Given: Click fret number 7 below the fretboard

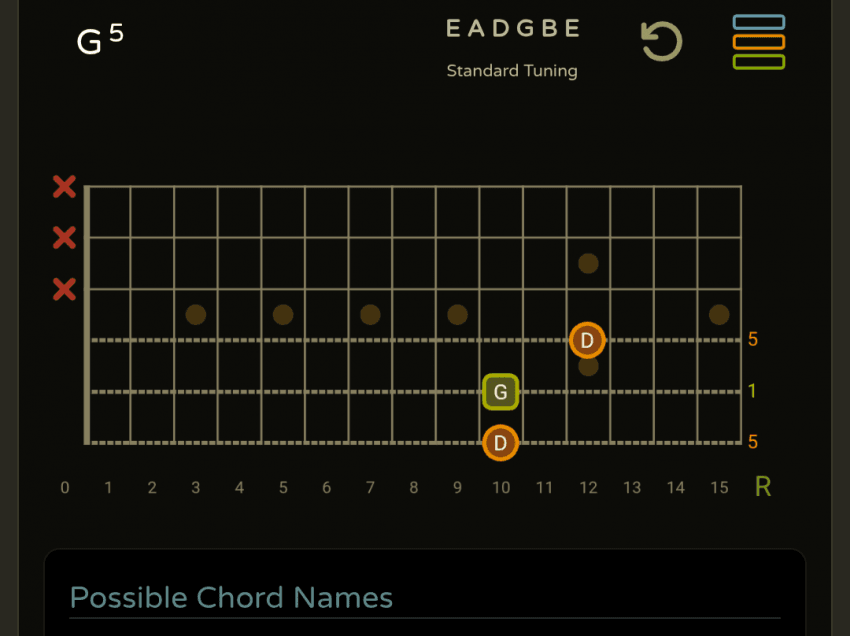Looking at the screenshot, I should point(370,488).
